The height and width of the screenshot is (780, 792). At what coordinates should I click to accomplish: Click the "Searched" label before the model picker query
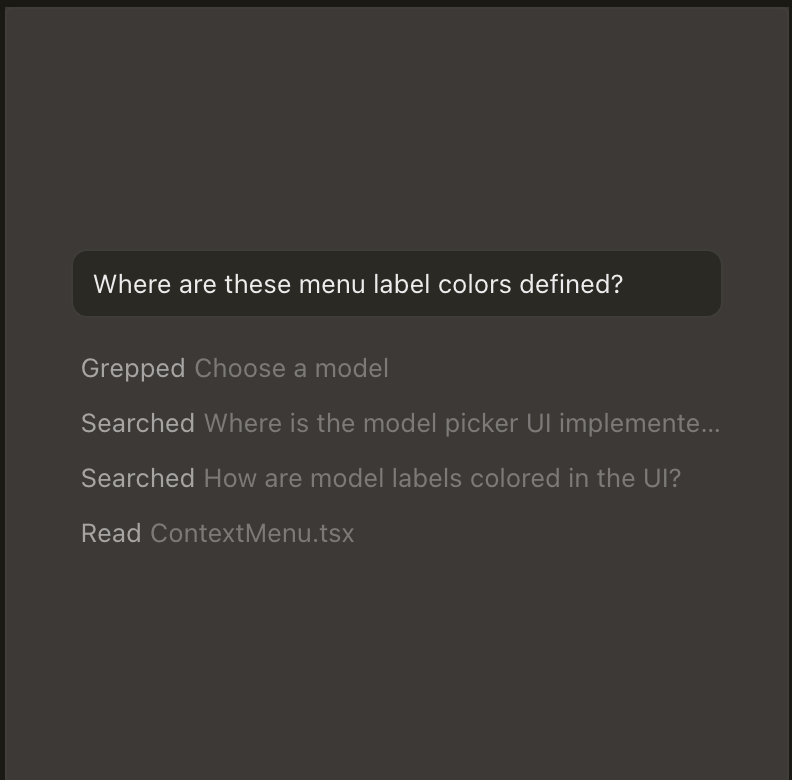pos(137,424)
